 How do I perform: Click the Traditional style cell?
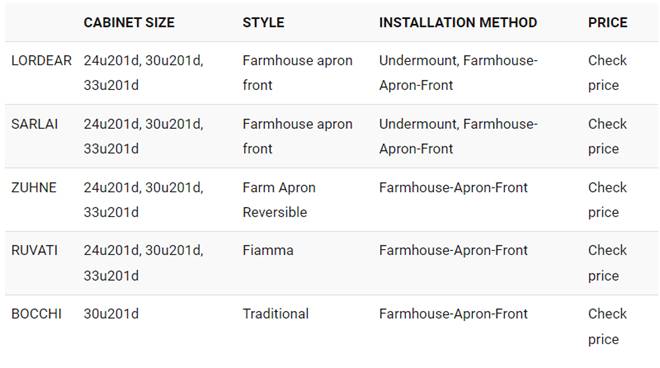coord(275,314)
